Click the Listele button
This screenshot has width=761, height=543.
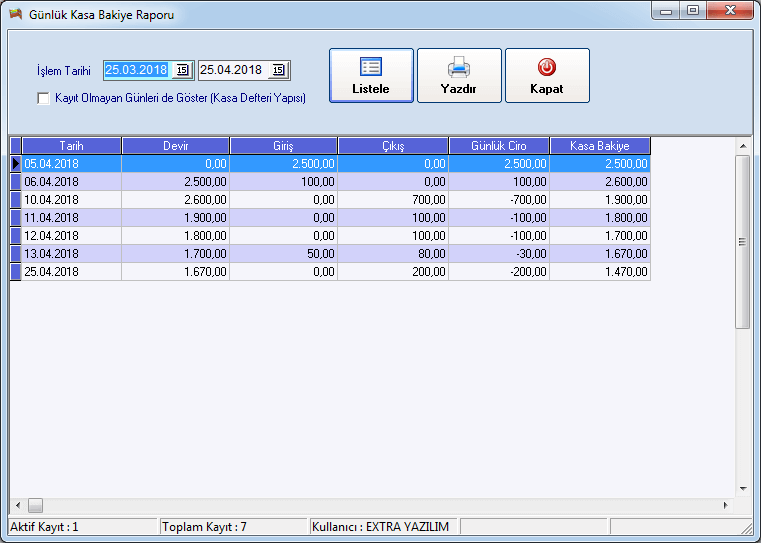click(371, 75)
